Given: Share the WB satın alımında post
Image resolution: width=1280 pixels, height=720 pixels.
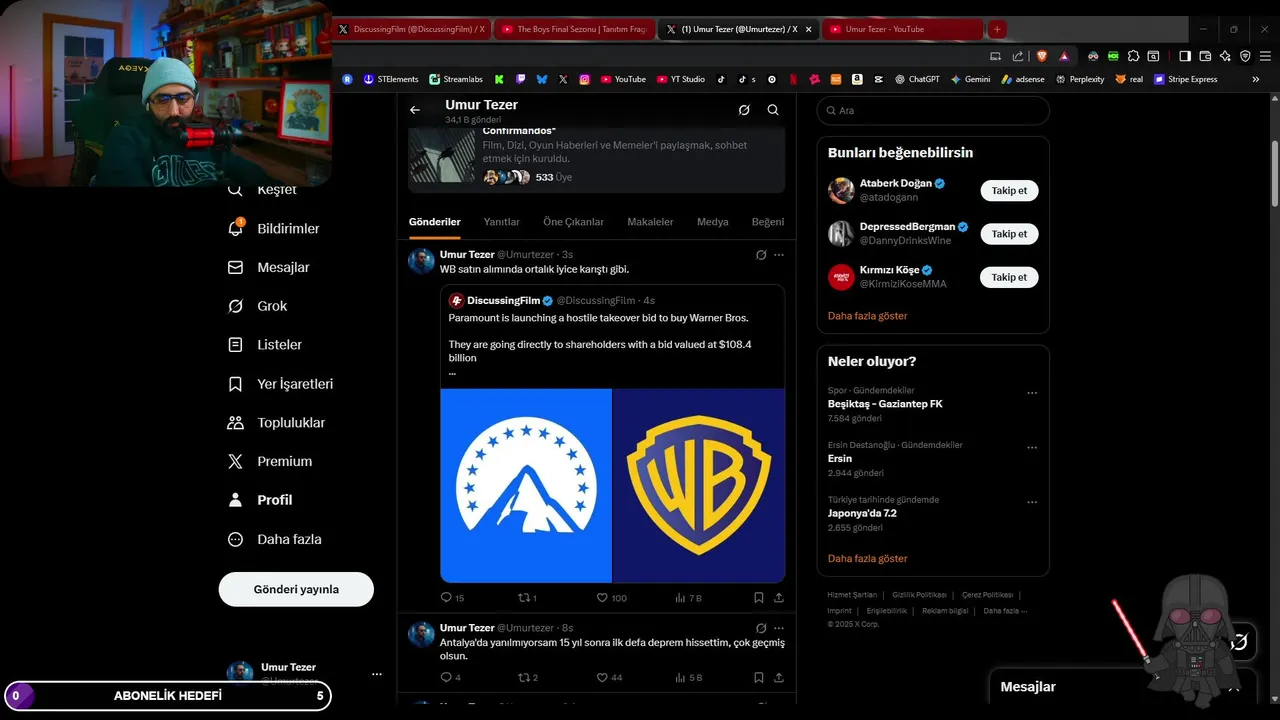Looking at the screenshot, I should (x=779, y=598).
